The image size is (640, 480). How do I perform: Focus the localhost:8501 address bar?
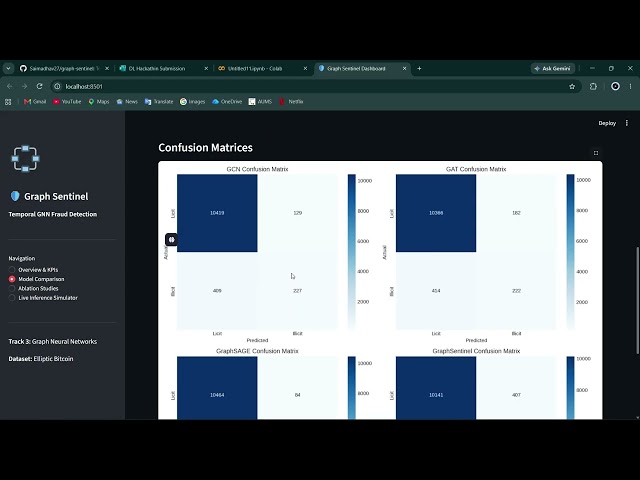(x=314, y=87)
